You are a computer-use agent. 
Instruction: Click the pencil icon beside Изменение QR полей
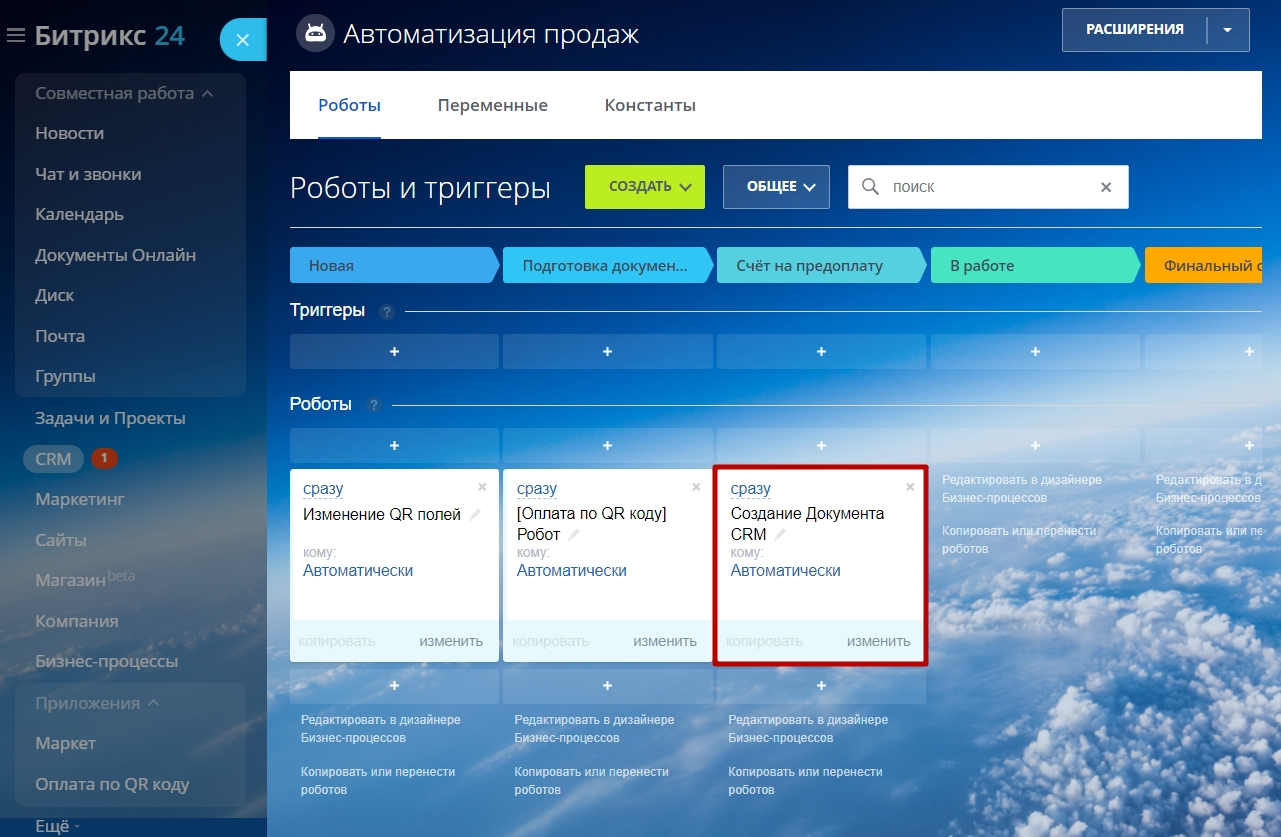click(475, 514)
